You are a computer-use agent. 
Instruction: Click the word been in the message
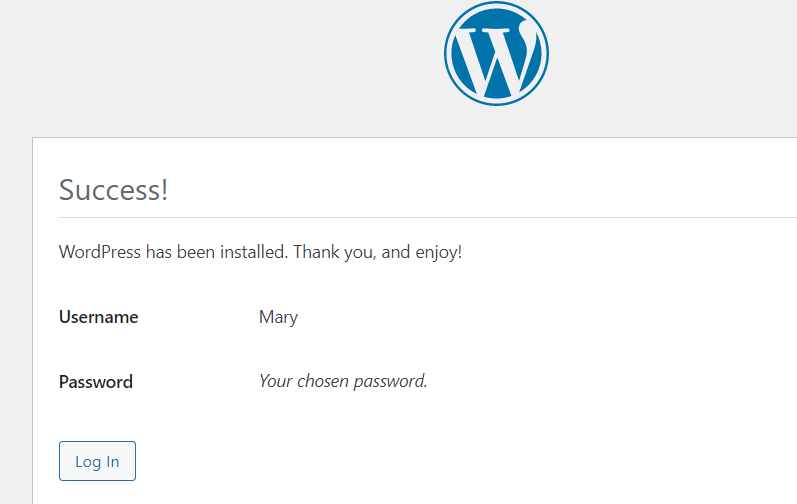click(x=196, y=252)
